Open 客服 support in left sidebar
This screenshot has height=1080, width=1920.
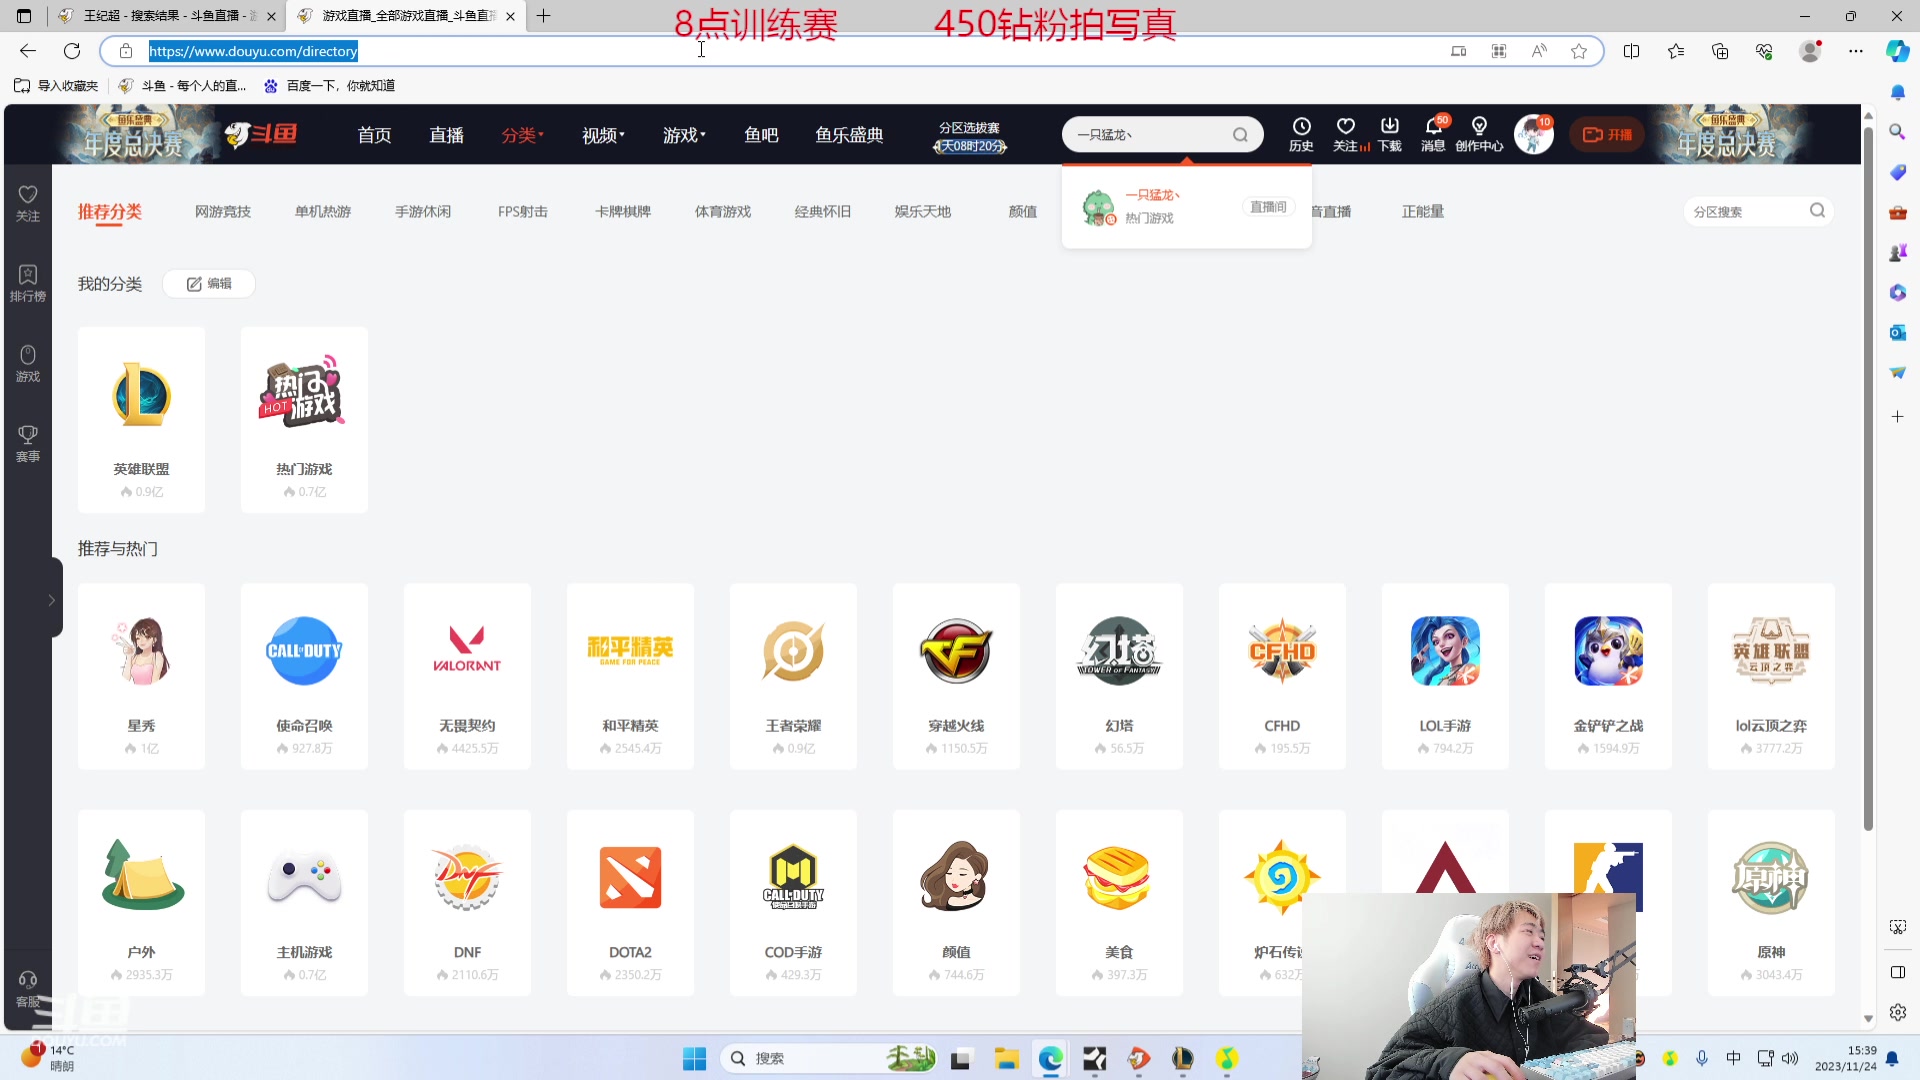[28, 989]
